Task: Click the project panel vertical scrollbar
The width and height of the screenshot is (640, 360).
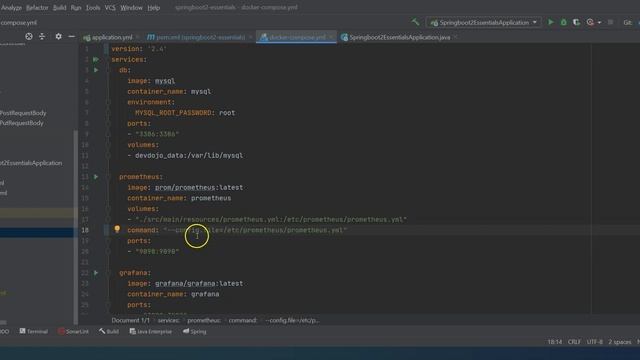Action: (76, 227)
